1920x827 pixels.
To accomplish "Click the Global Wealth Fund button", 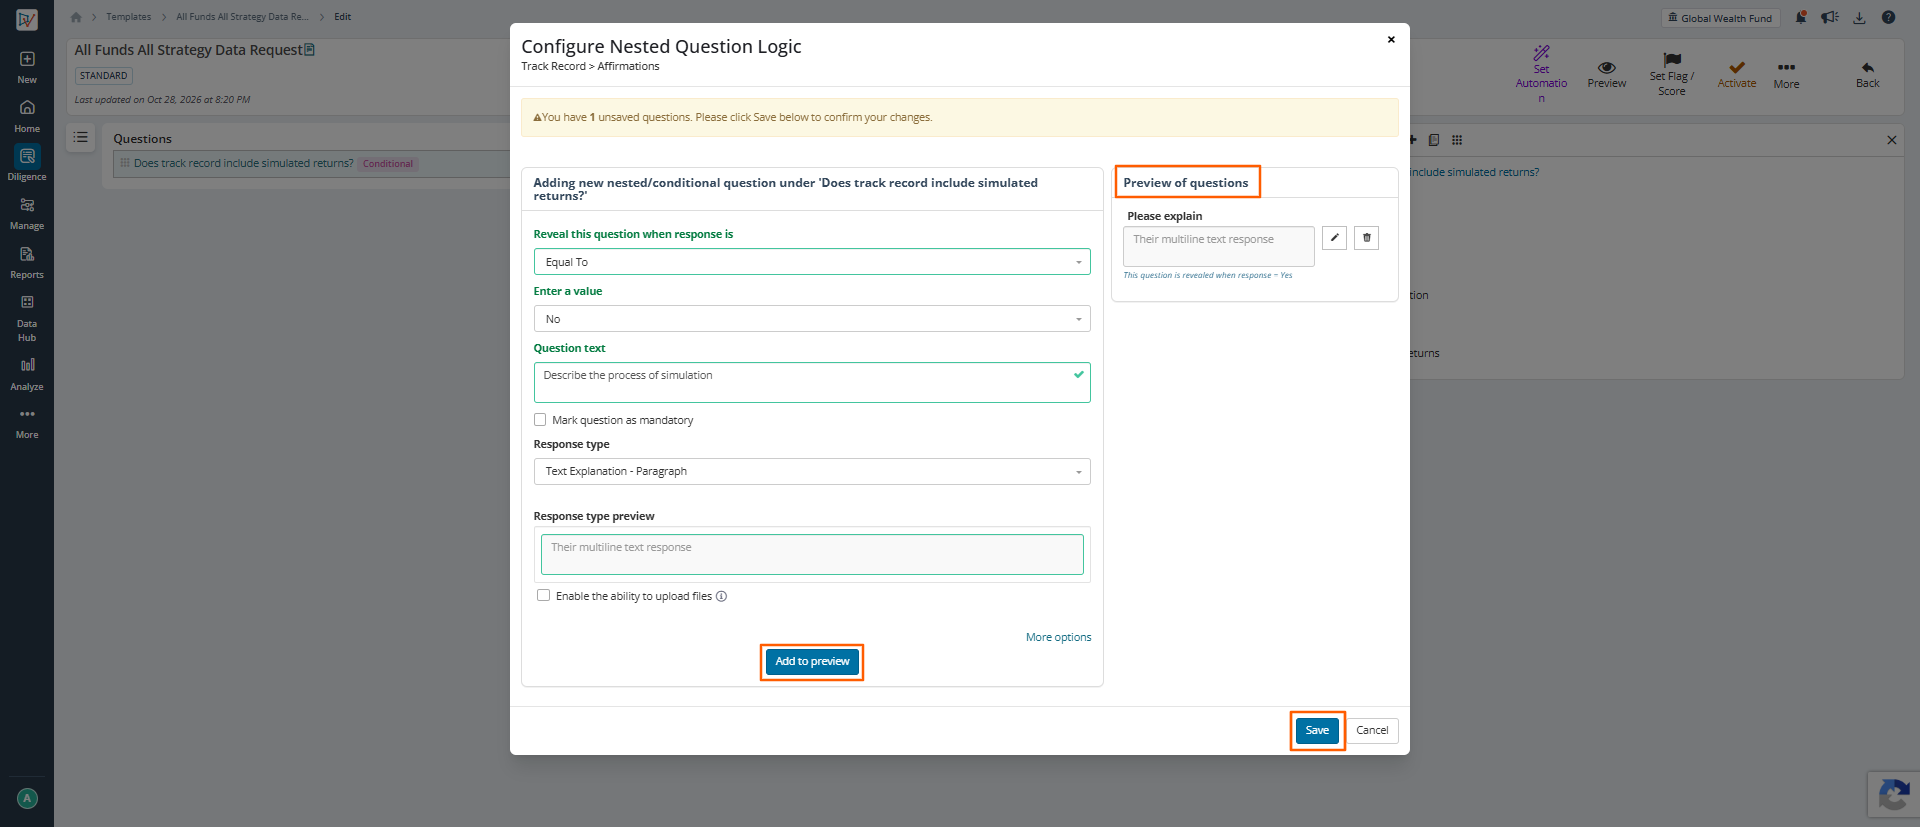I will (1720, 18).
